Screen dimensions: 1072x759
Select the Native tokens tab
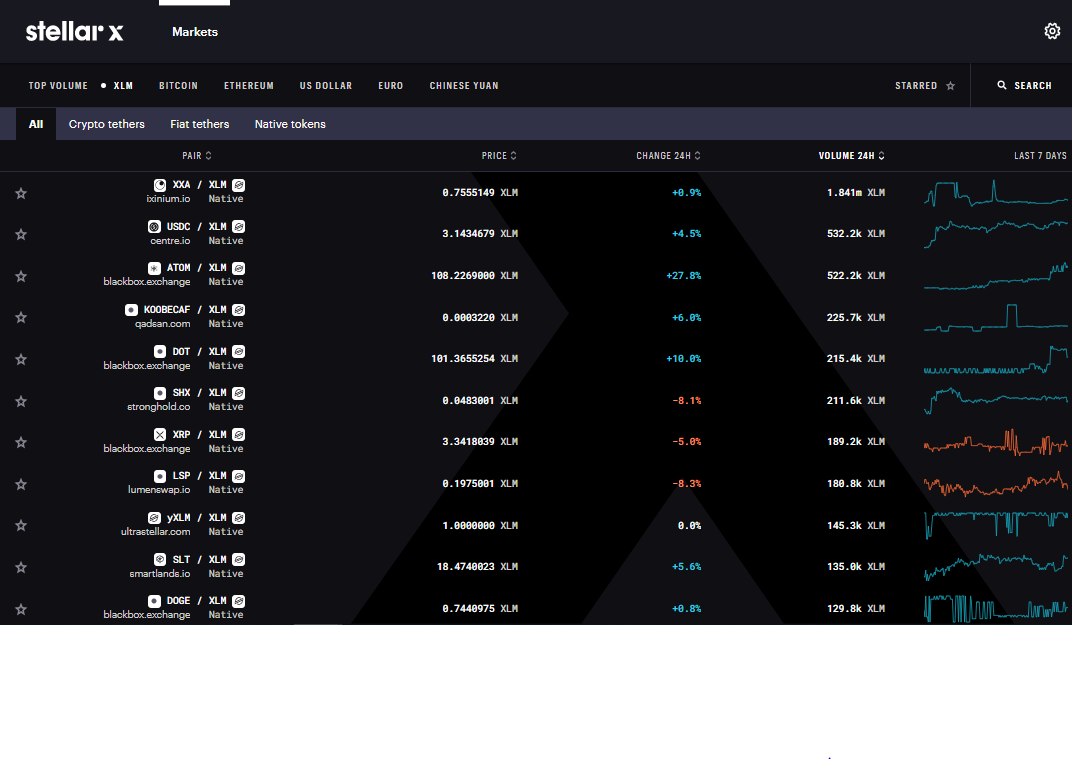pos(290,124)
